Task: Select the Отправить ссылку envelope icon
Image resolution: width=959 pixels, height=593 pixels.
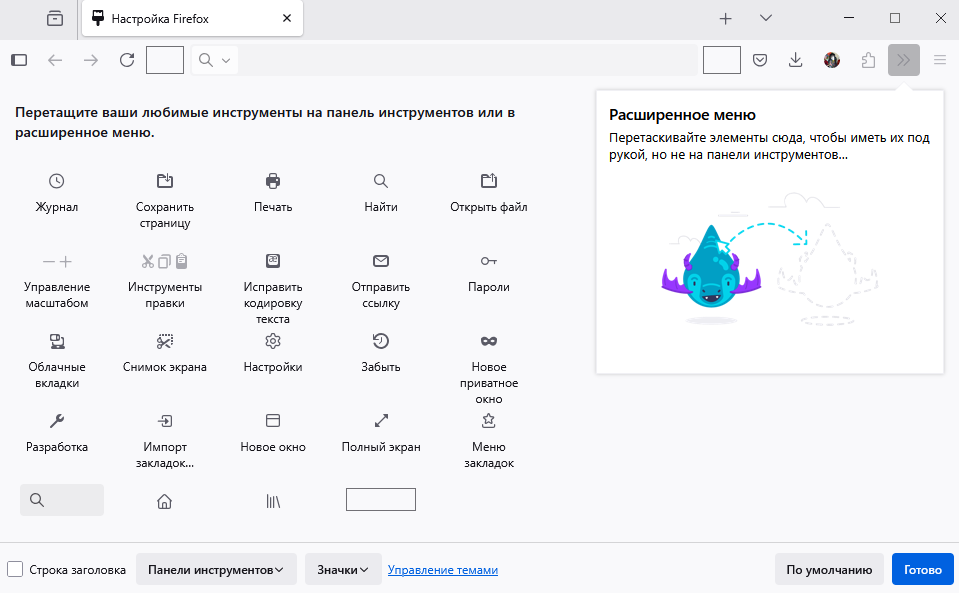Action: coord(380,260)
